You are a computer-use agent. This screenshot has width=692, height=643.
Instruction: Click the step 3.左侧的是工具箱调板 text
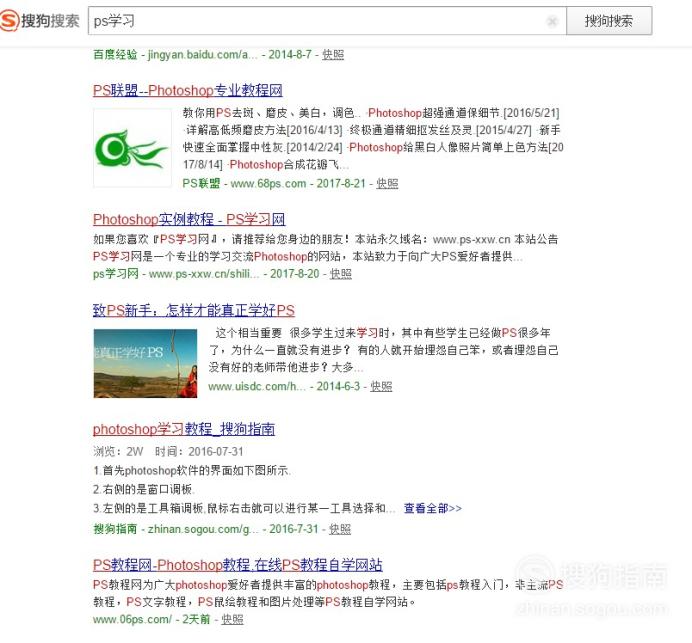[x=244, y=508]
